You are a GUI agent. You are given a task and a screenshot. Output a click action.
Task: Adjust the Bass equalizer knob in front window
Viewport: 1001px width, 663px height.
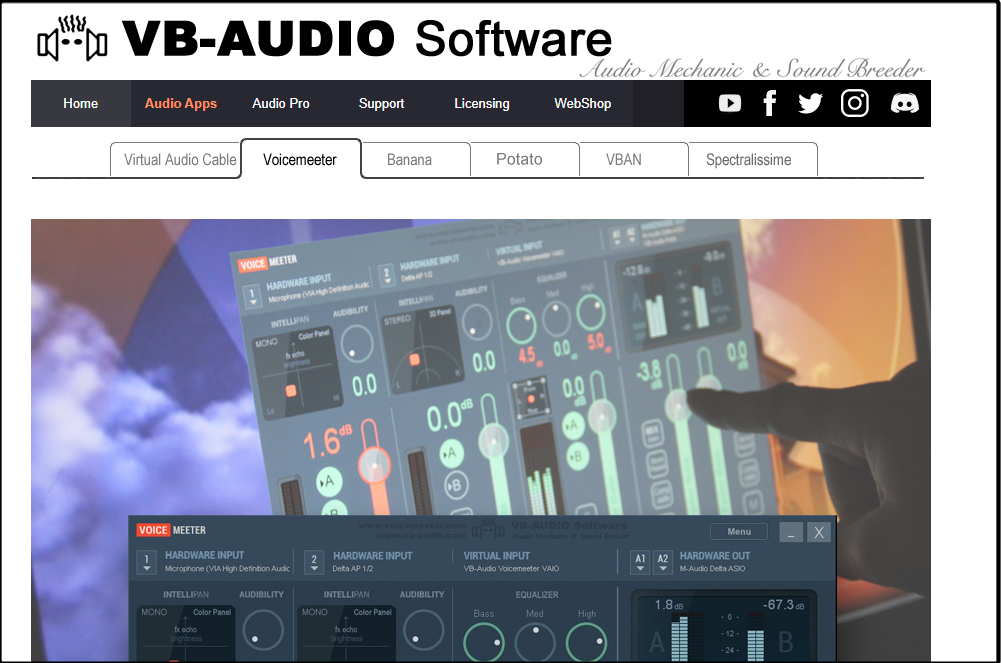483,643
